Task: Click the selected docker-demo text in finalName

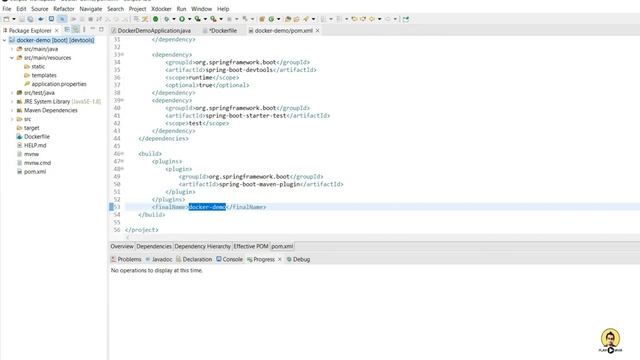Action: coord(207,207)
